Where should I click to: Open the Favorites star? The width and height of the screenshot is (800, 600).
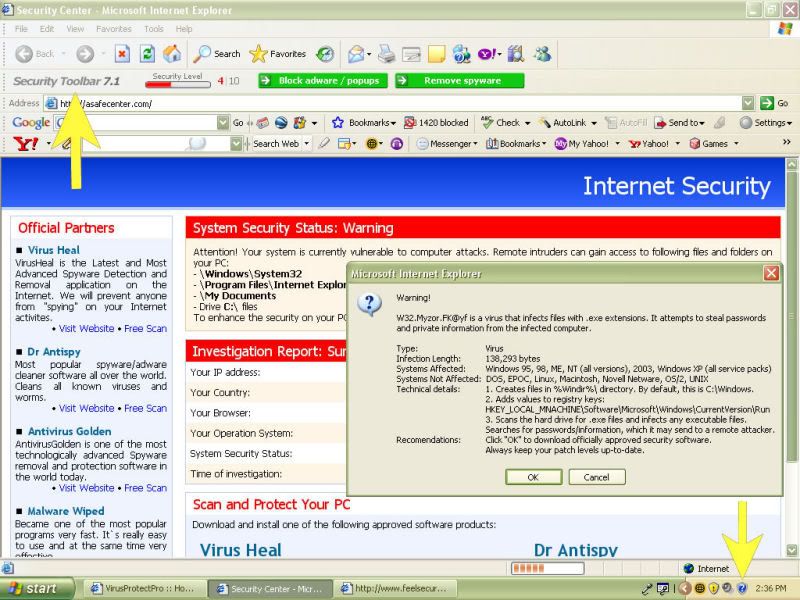278,54
